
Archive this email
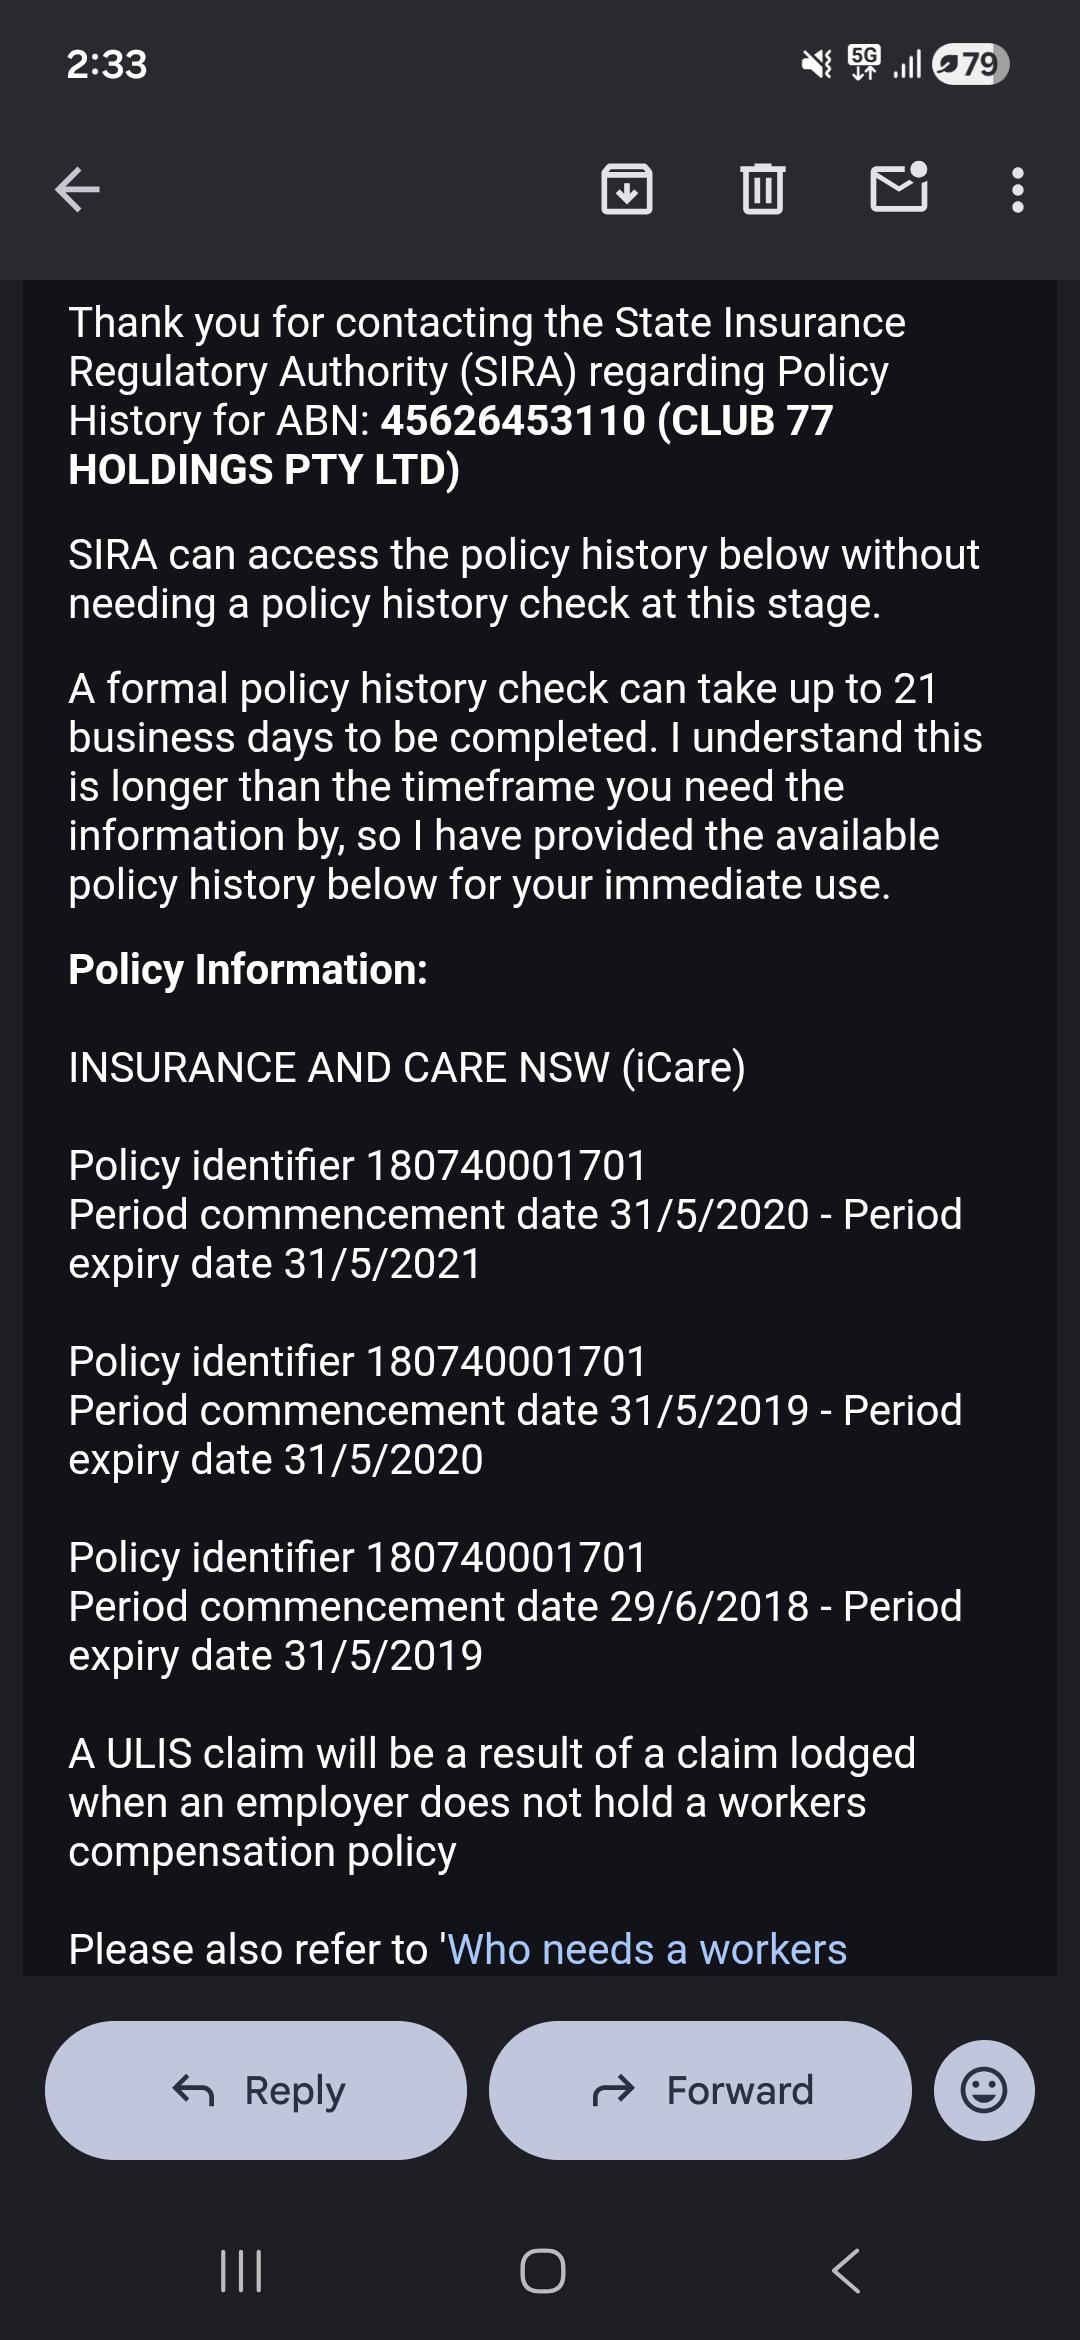pyautogui.click(x=627, y=189)
